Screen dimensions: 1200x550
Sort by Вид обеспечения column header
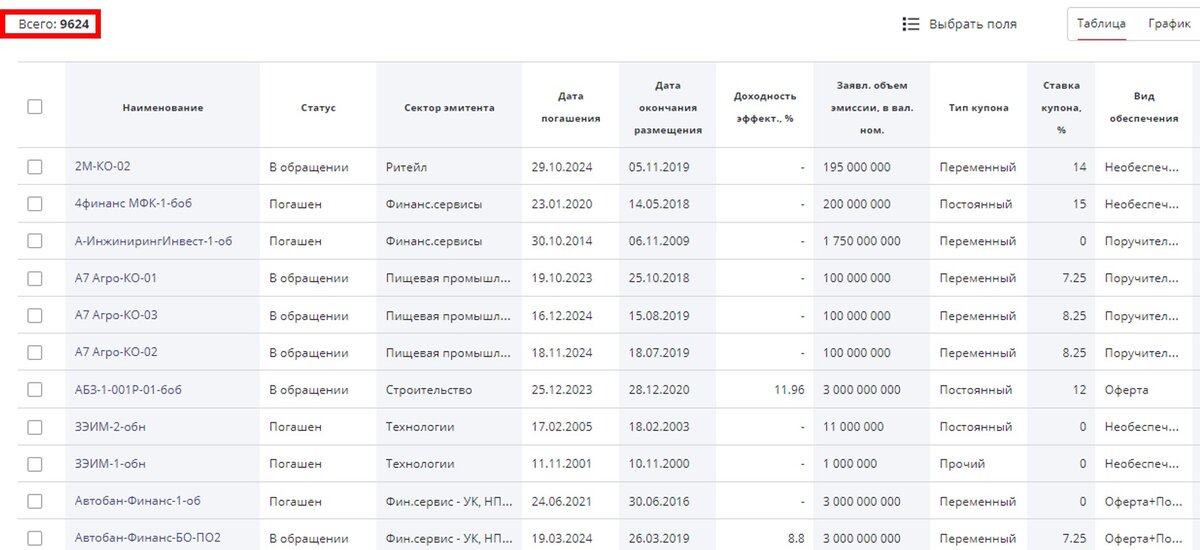pos(1143,107)
